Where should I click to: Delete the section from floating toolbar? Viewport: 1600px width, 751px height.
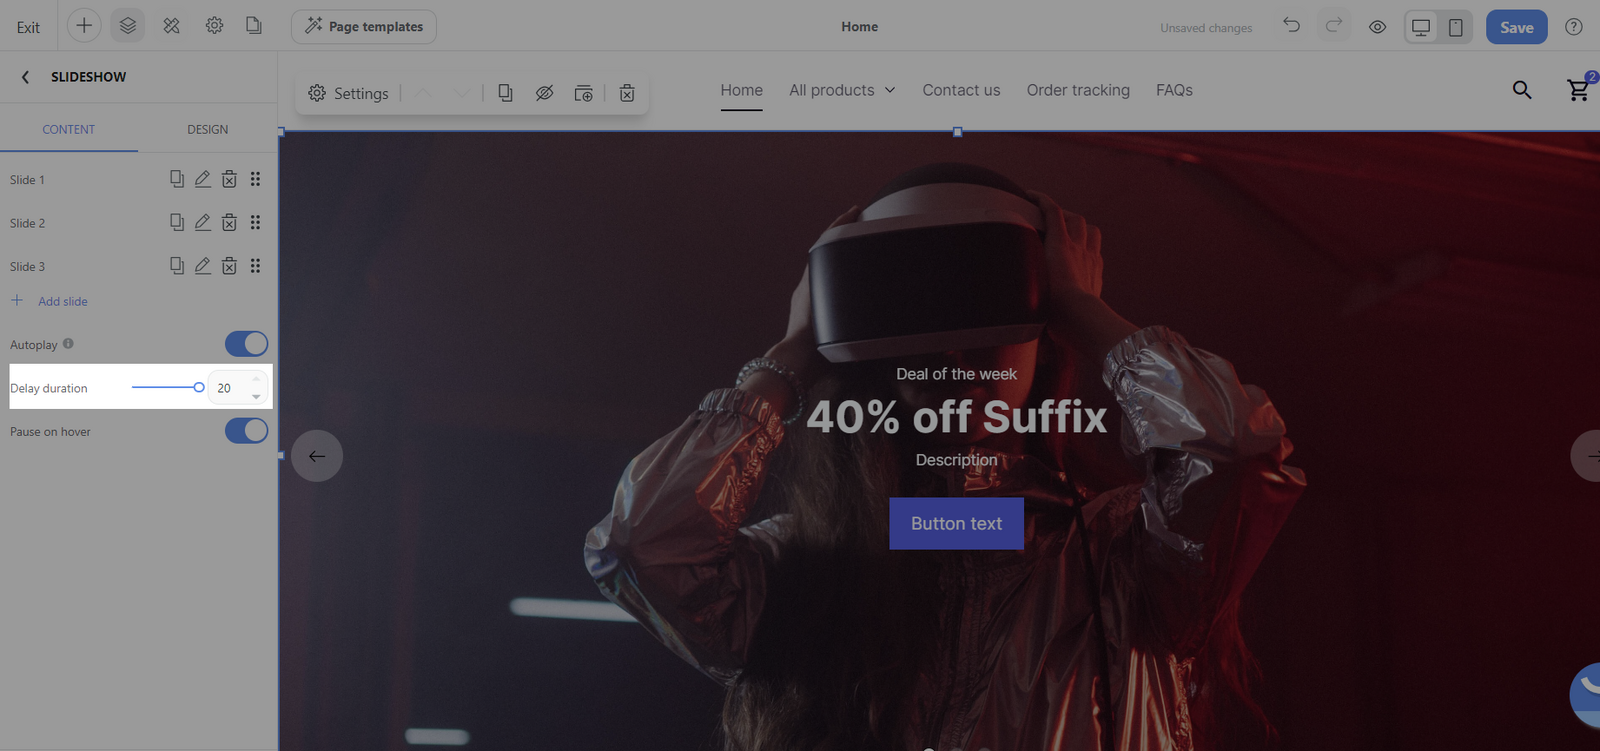627,93
